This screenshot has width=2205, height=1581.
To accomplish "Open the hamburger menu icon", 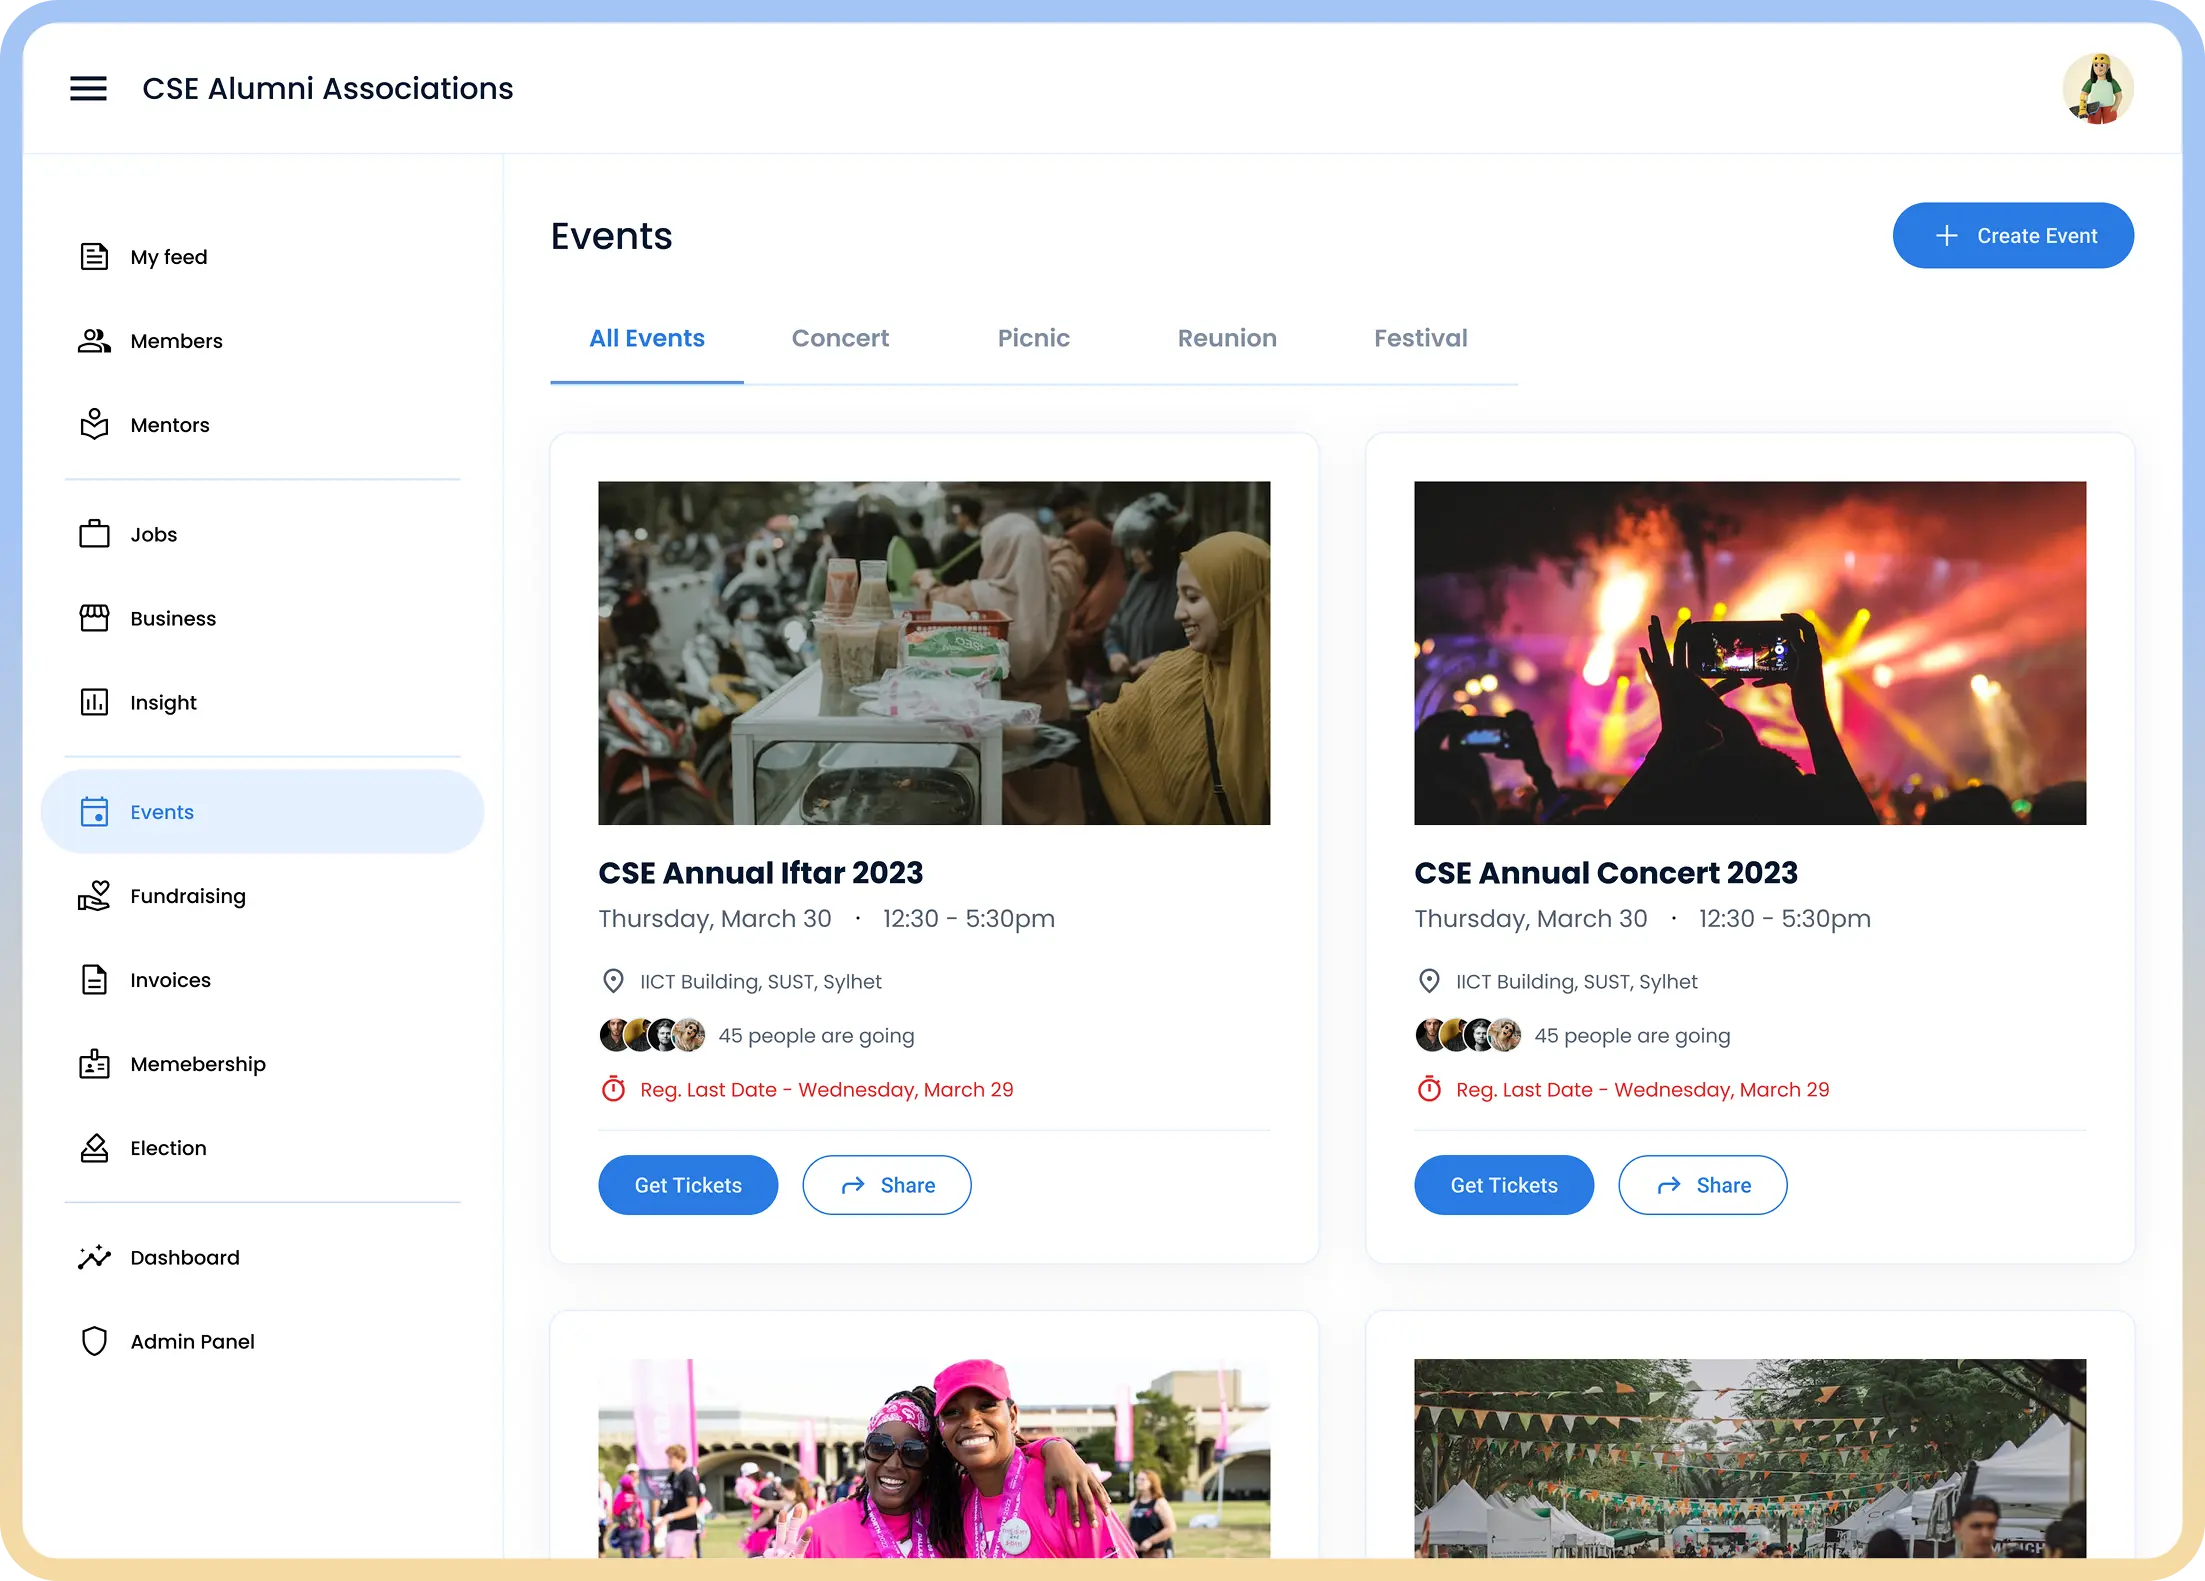I will click(88, 88).
